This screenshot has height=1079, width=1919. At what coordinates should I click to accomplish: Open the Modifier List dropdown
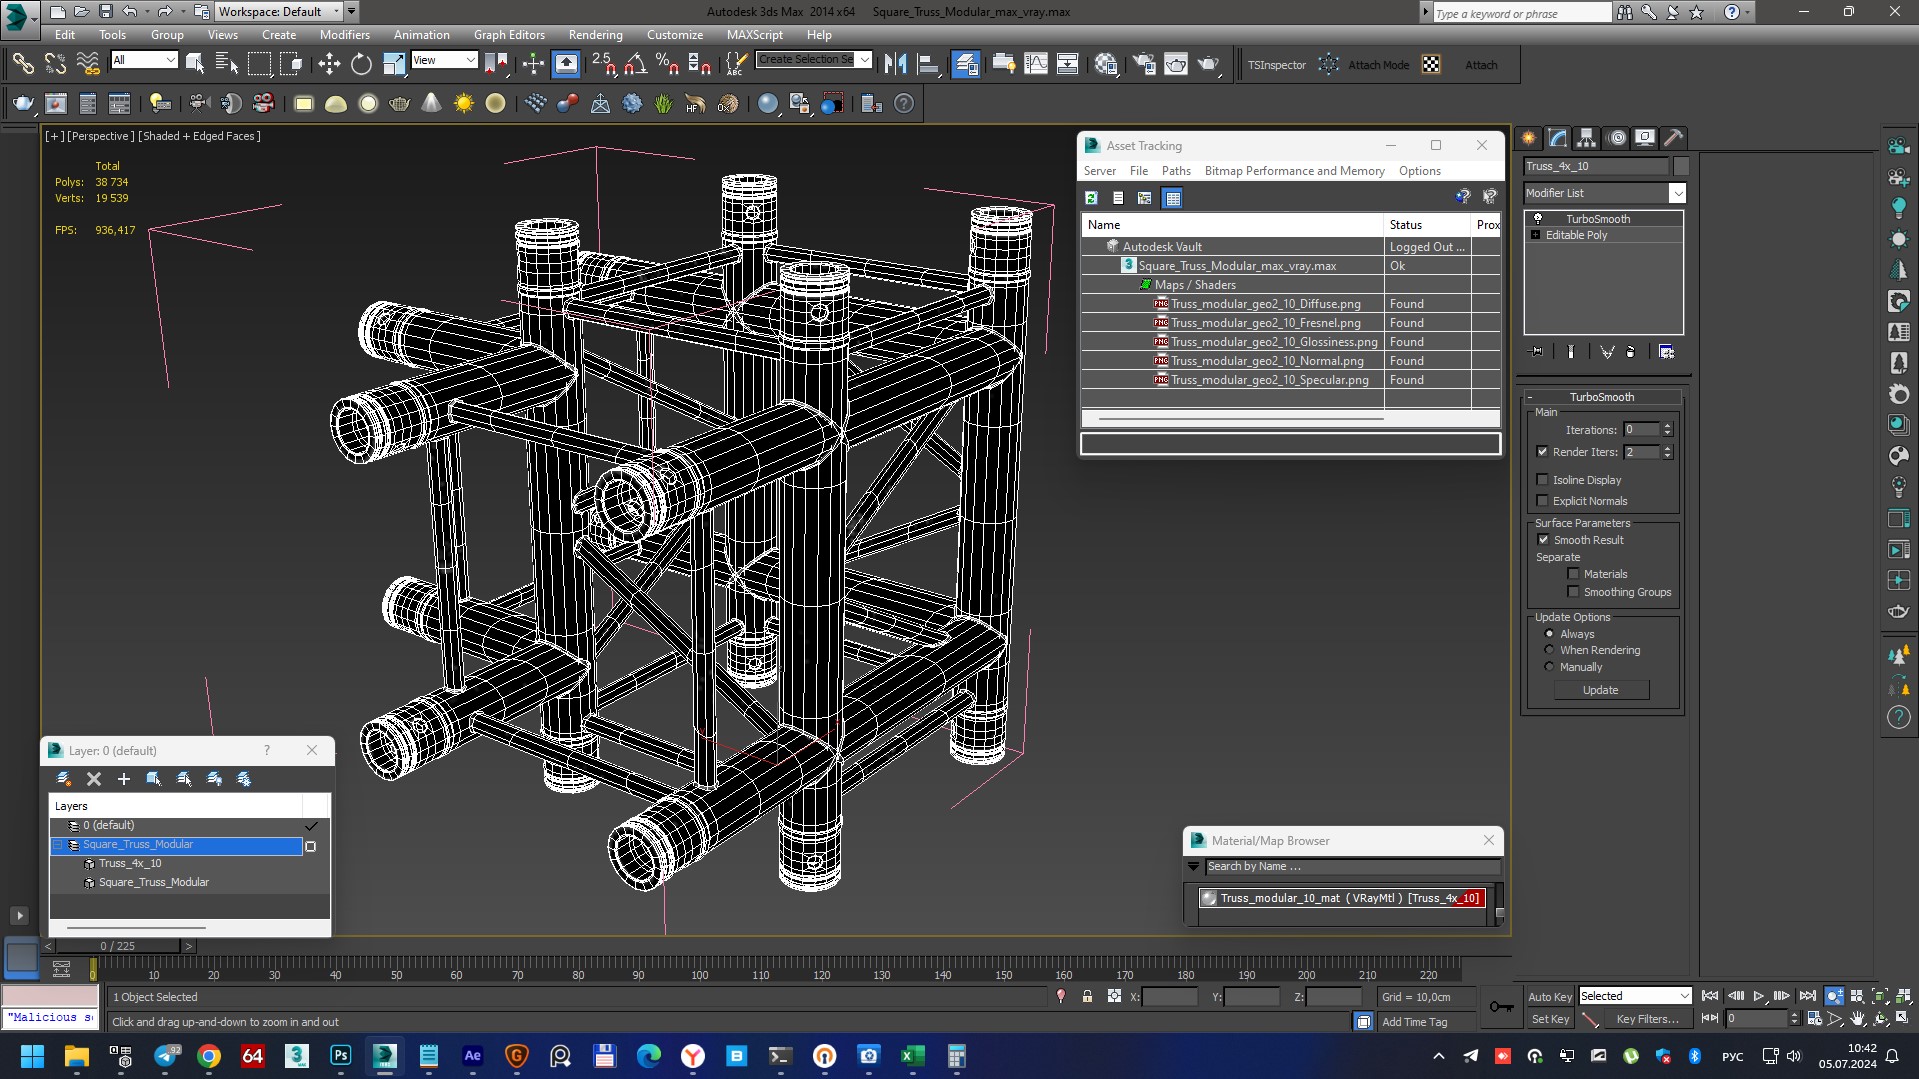1677,193
